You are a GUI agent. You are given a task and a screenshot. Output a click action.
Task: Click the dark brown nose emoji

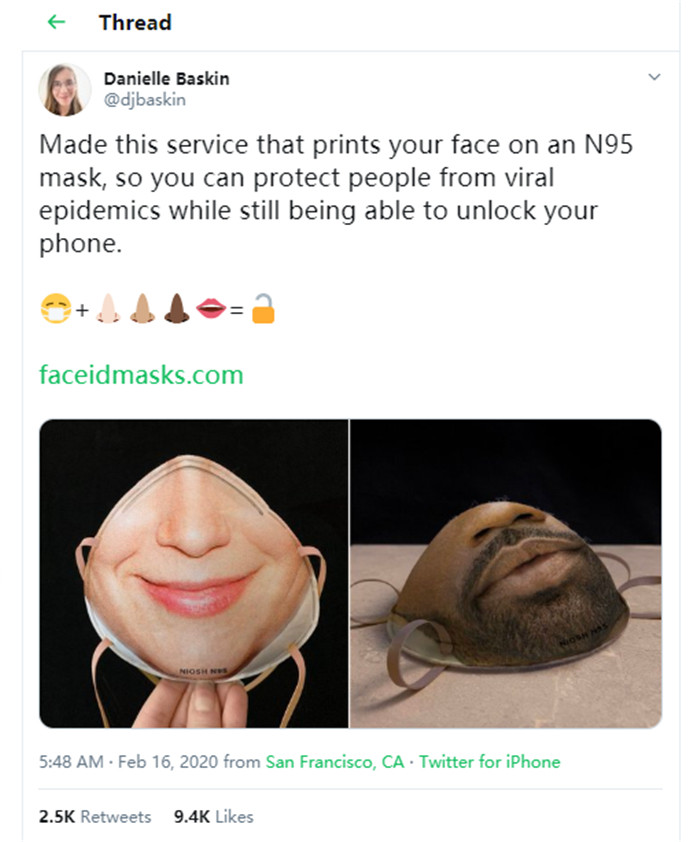coord(177,312)
